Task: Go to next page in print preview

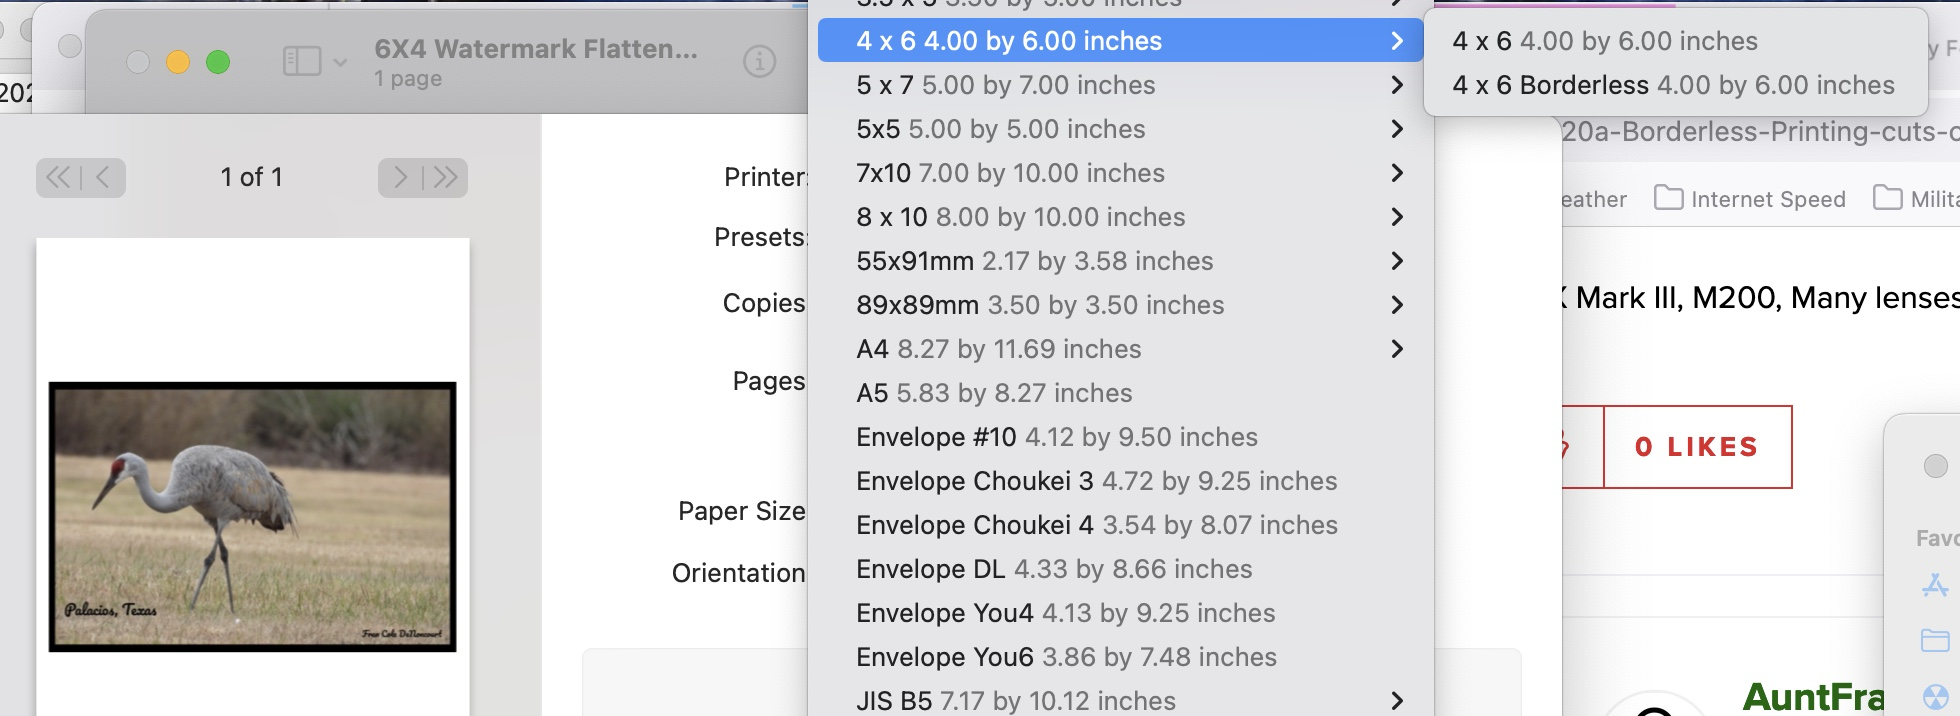Action: pyautogui.click(x=401, y=178)
